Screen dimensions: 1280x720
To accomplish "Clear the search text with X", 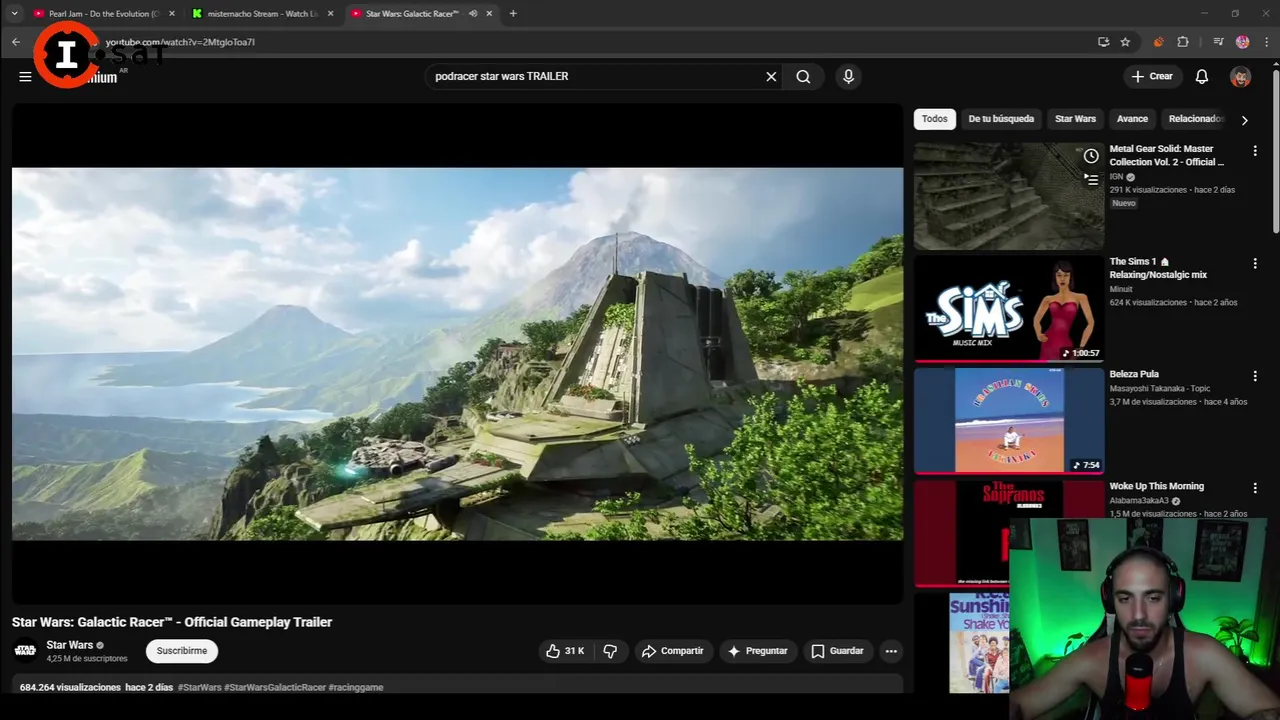I will (x=771, y=76).
